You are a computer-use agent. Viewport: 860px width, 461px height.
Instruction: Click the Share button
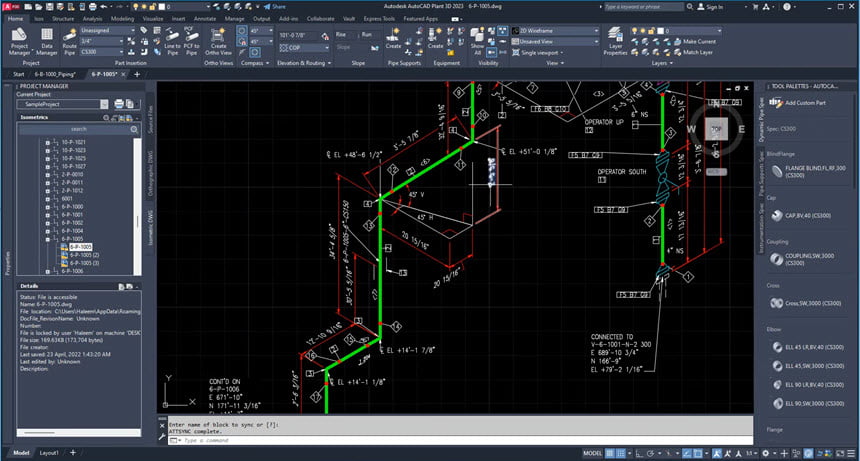(275, 7)
